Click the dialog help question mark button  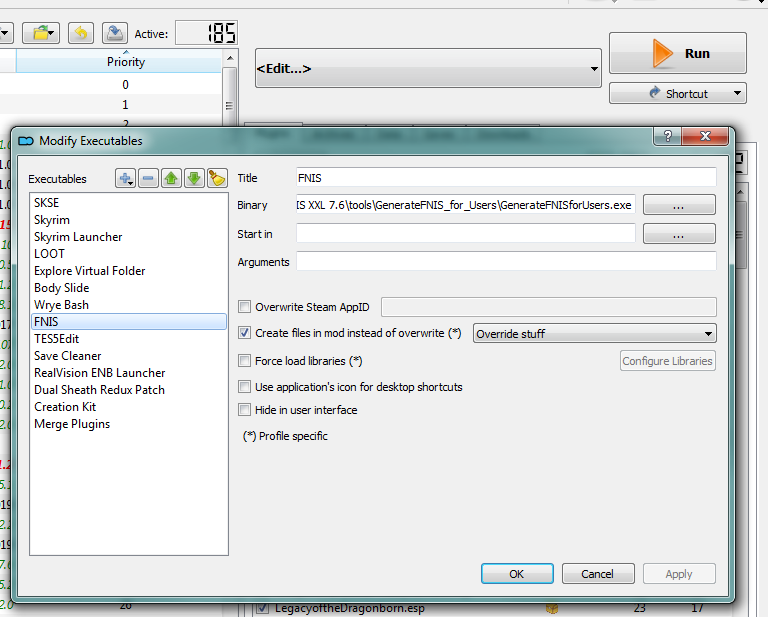coord(667,138)
